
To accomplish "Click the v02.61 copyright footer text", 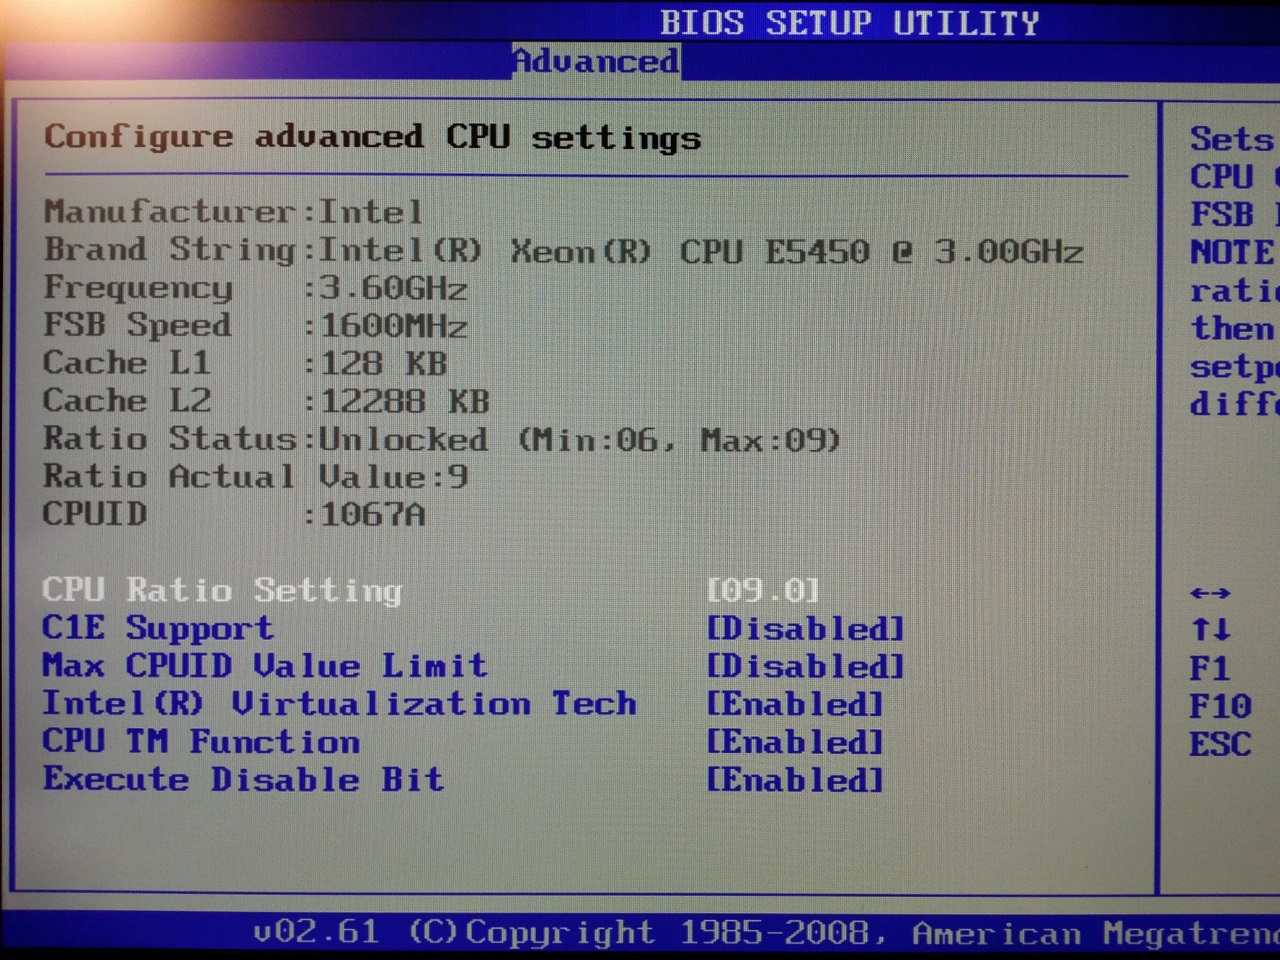I will click(x=766, y=933).
